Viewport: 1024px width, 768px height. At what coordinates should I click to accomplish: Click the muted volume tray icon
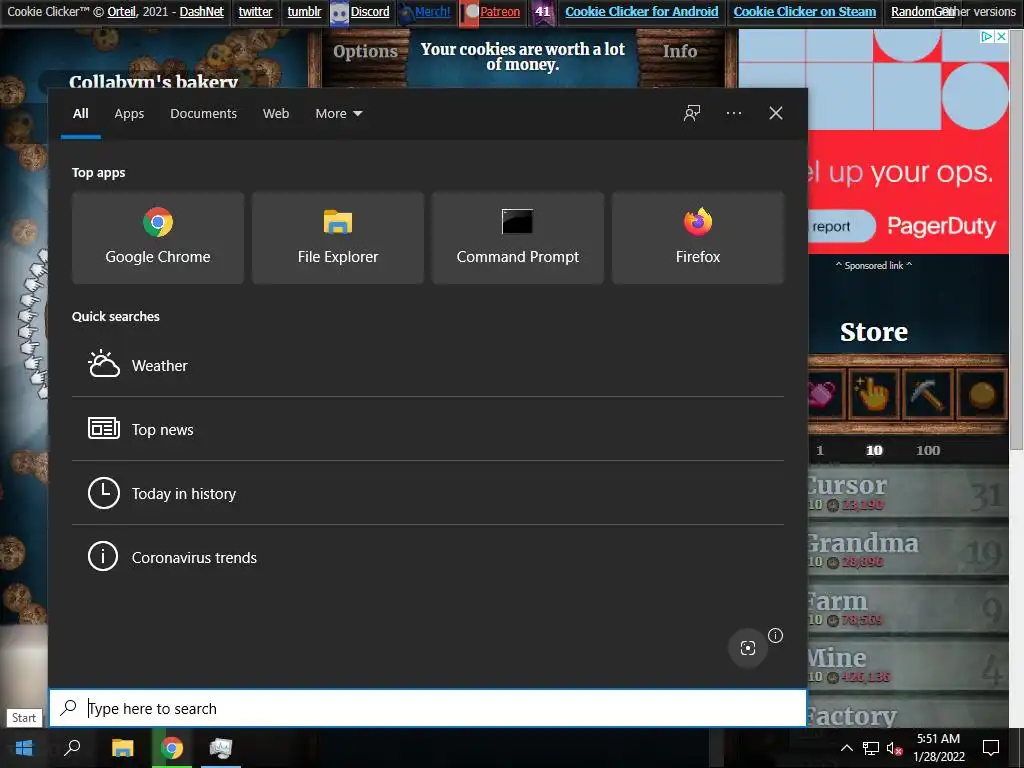point(894,748)
